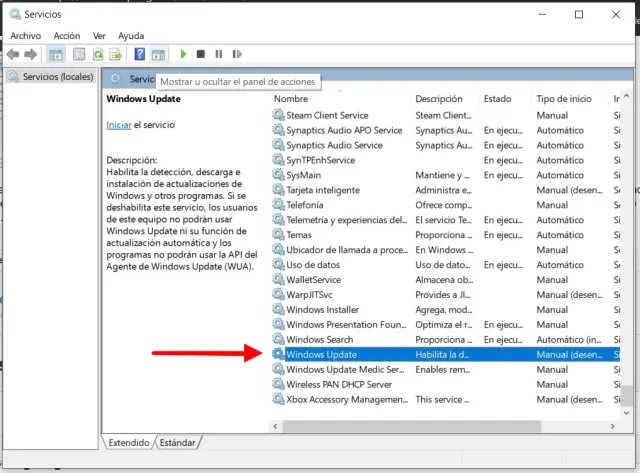The width and height of the screenshot is (640, 473).
Task: Select Ubicador de llamada a proce... service
Action: (446, 250)
